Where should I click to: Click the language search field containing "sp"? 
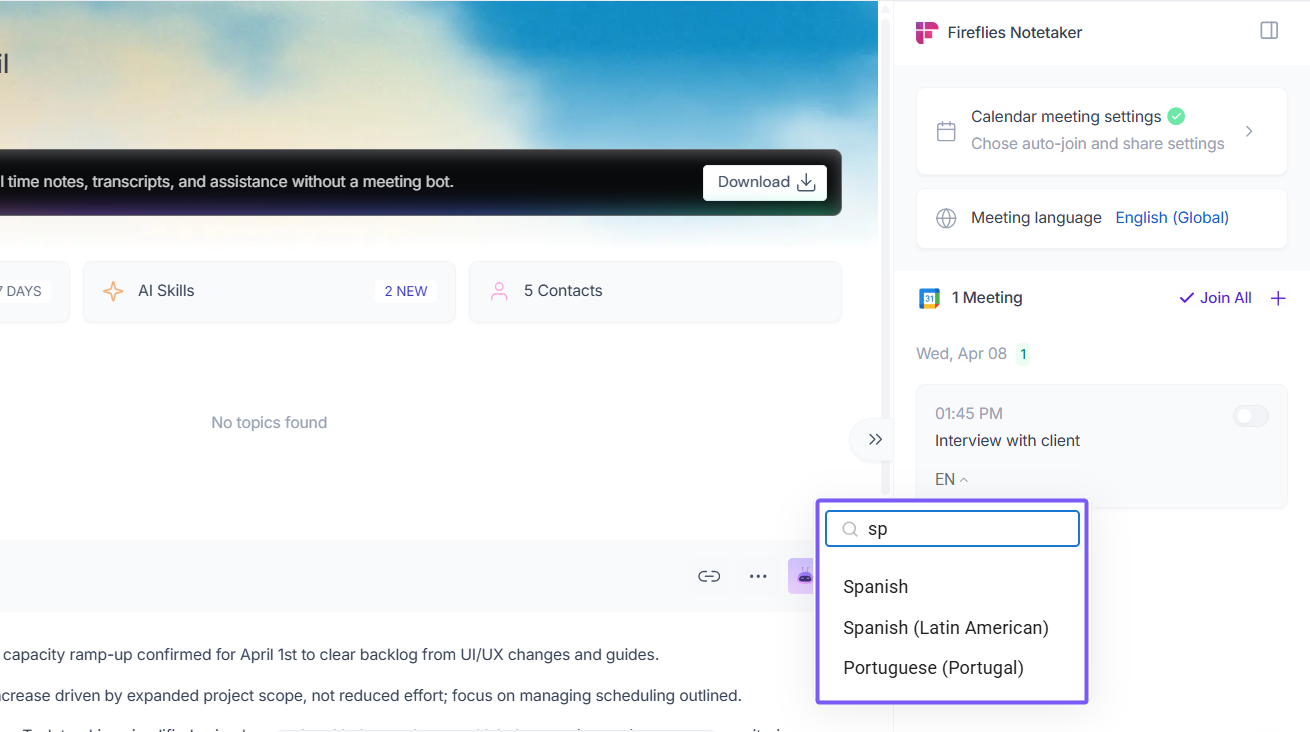[952, 529]
